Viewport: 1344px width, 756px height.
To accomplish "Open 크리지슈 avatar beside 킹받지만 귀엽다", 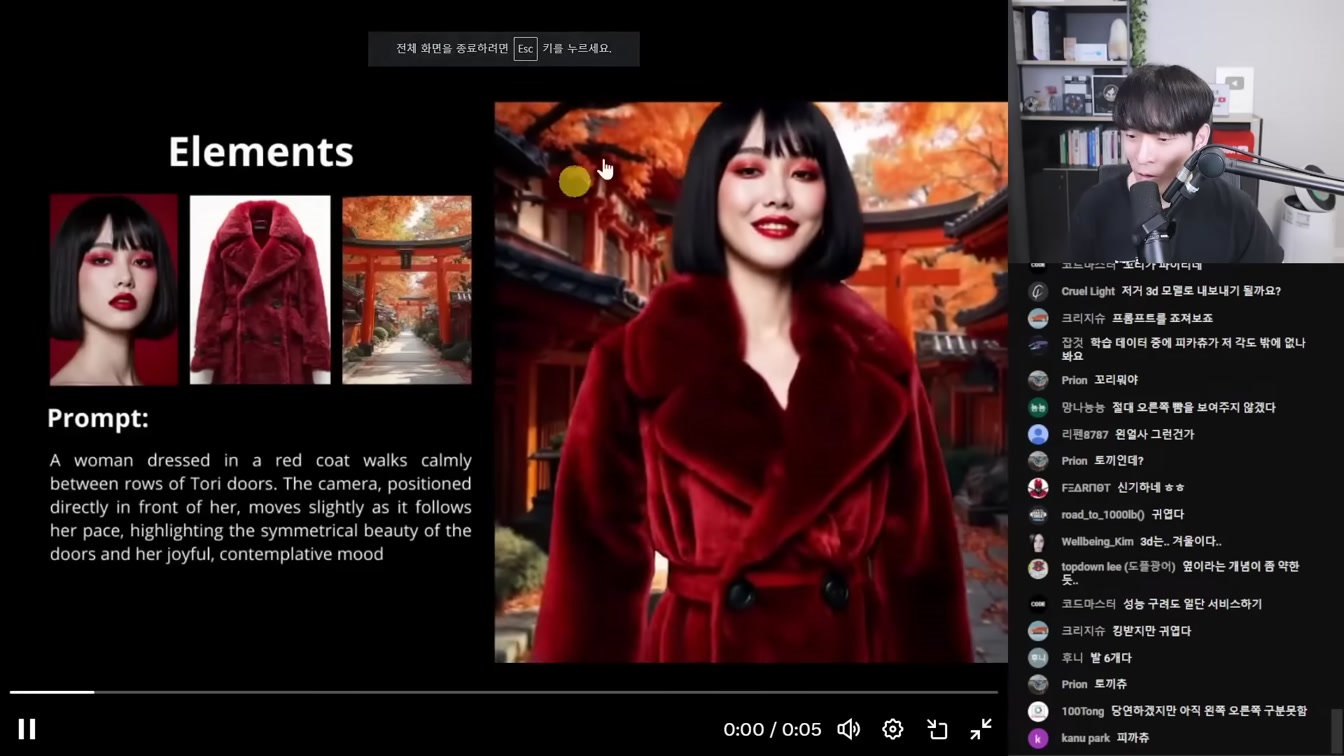I will [x=1038, y=631].
